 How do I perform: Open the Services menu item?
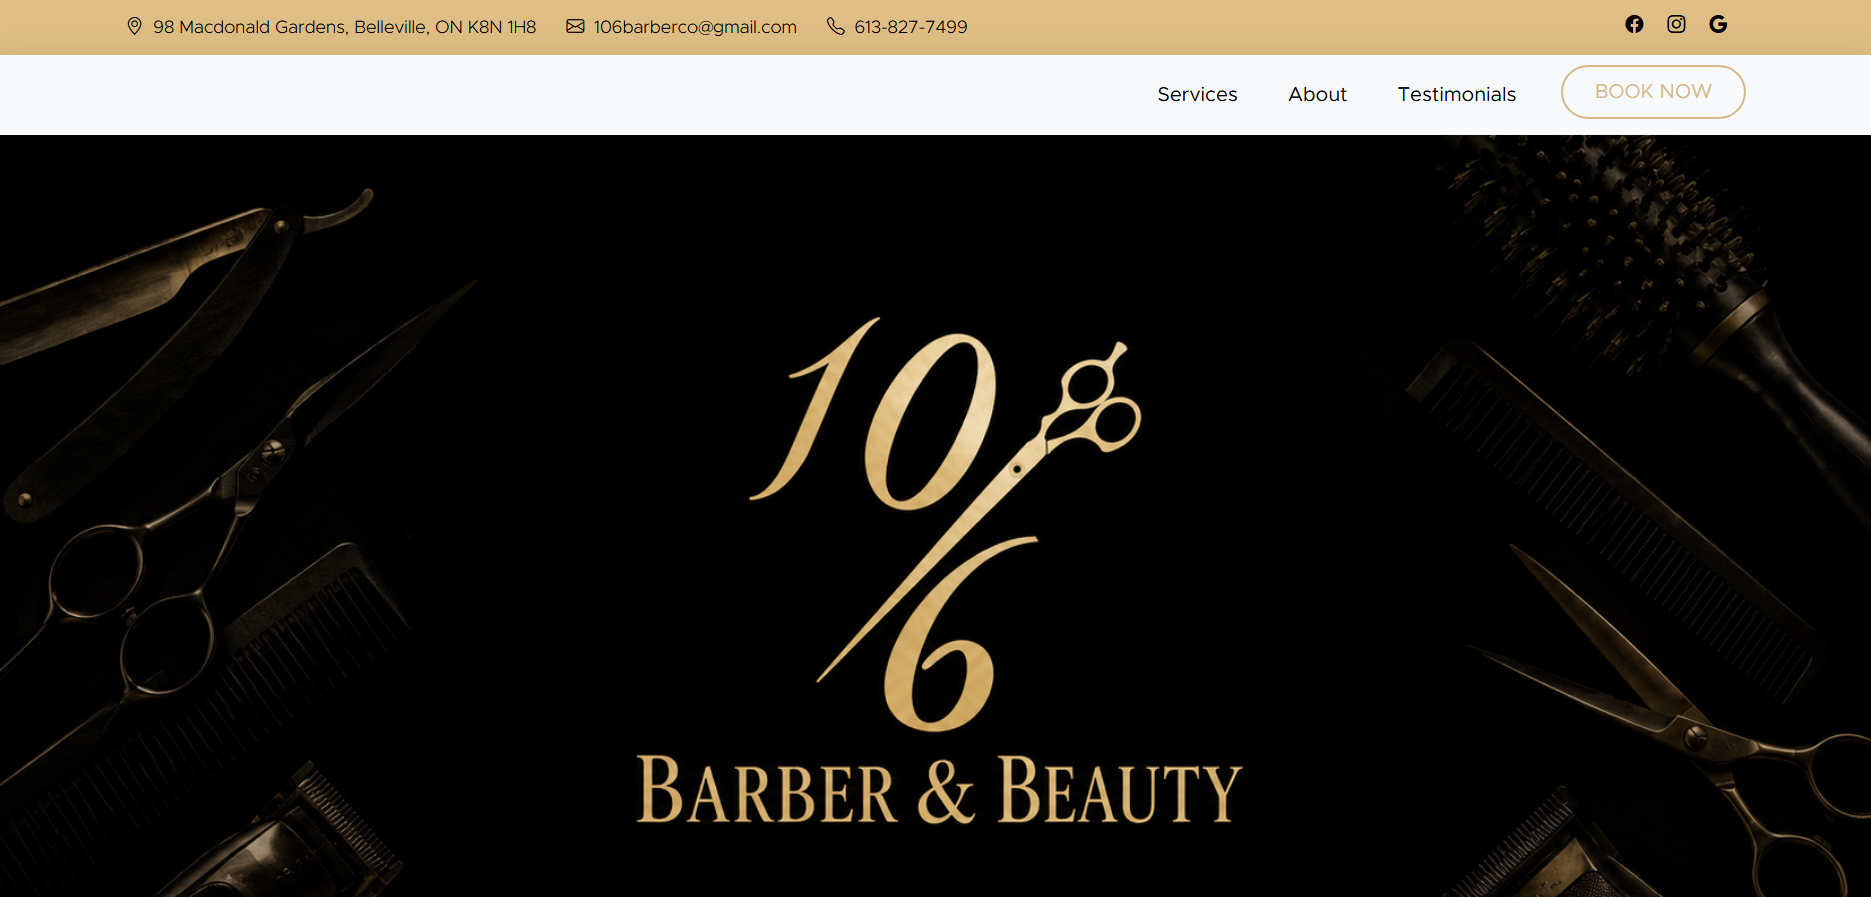click(x=1197, y=94)
